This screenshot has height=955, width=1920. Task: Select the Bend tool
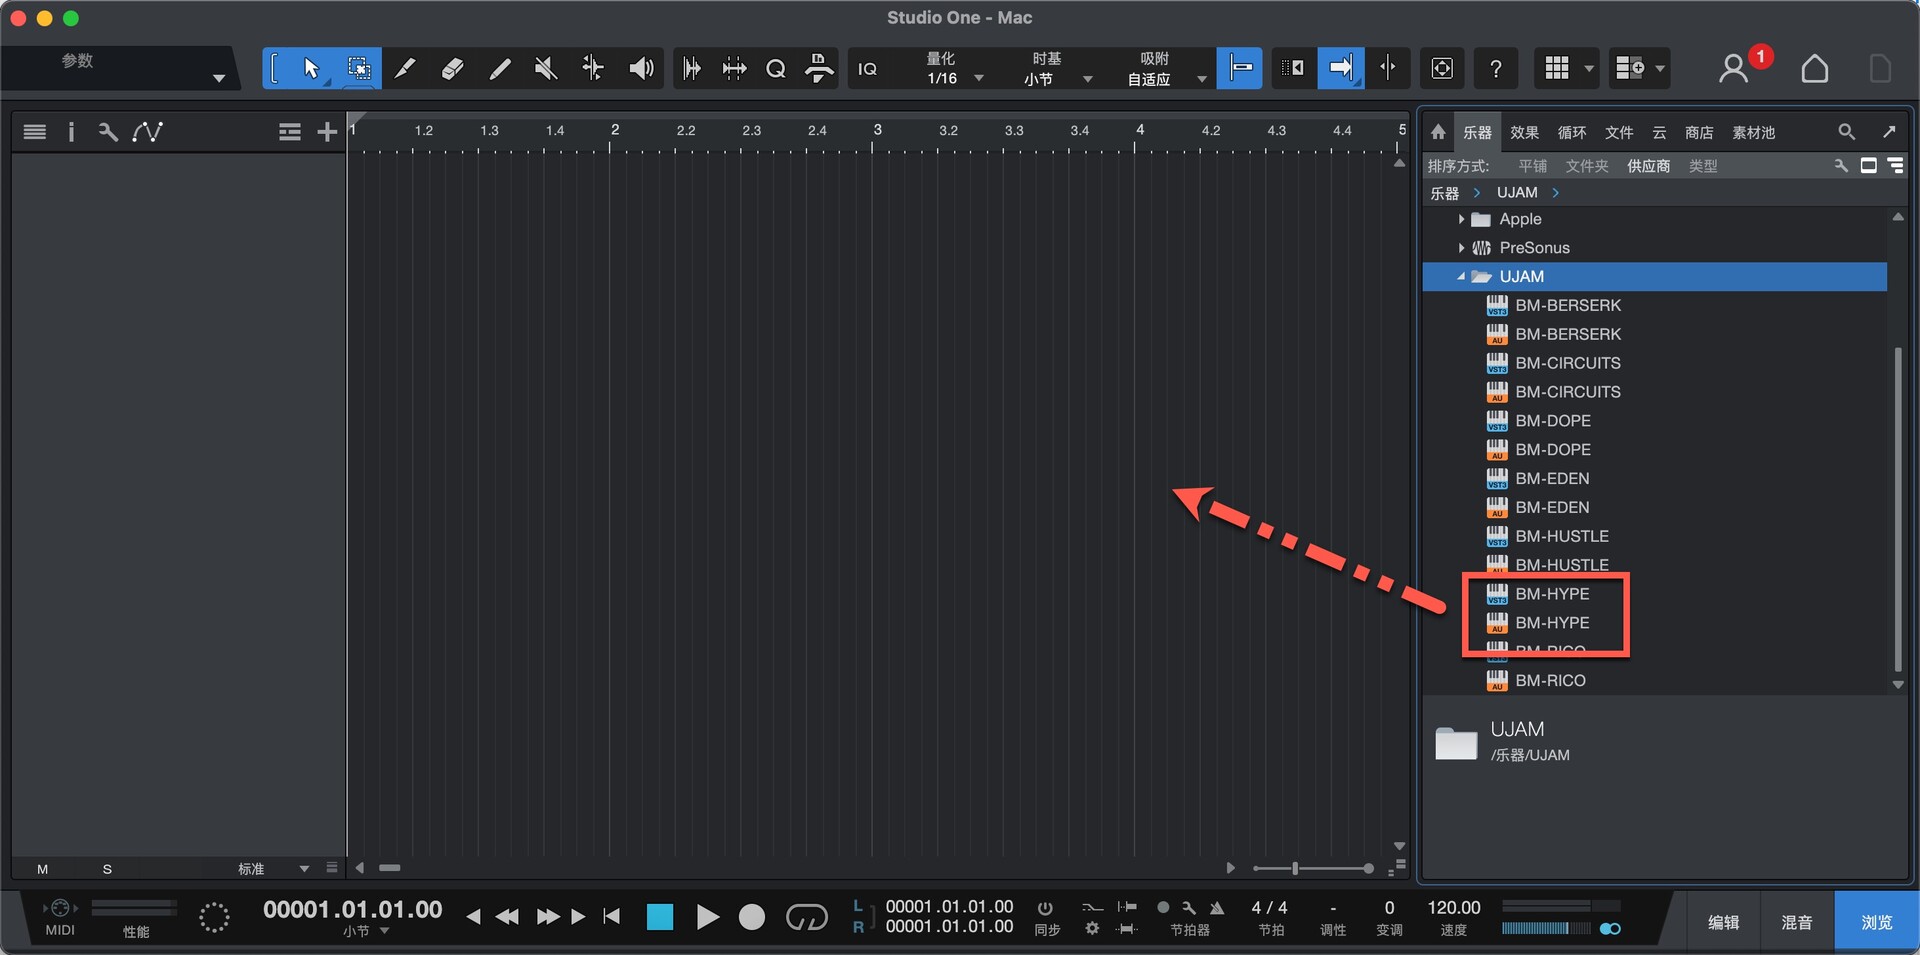pyautogui.click(x=593, y=68)
